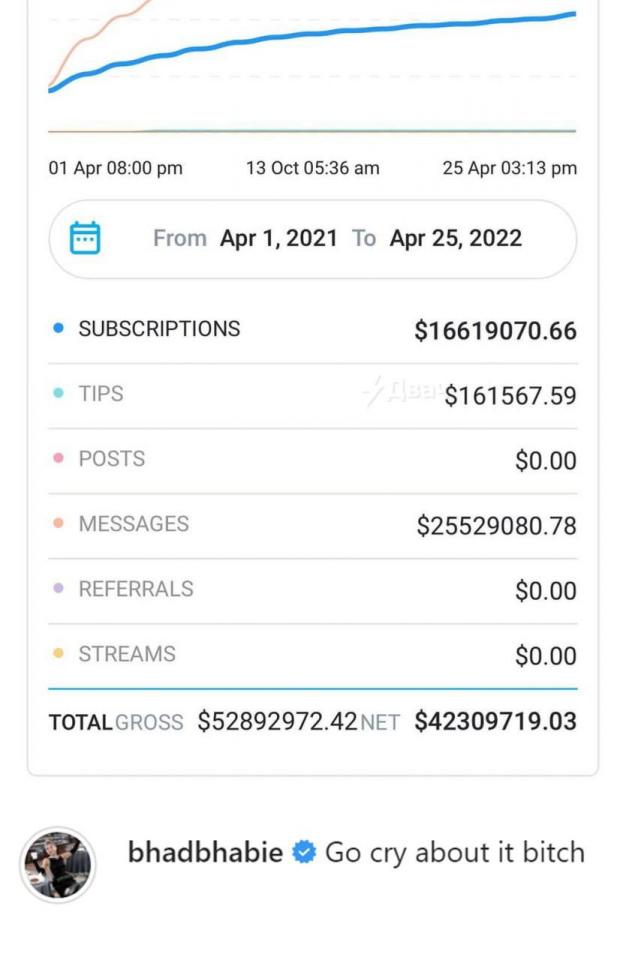Click the net total $42309719.03

click(x=495, y=722)
